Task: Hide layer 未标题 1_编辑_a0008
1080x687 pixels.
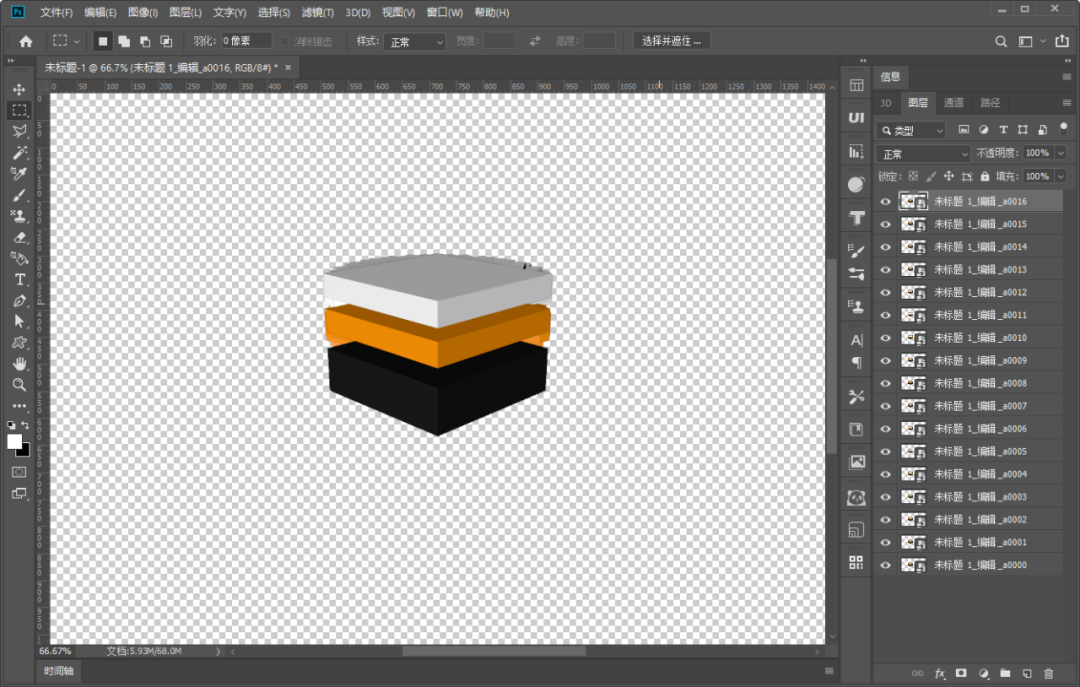Action: [885, 383]
